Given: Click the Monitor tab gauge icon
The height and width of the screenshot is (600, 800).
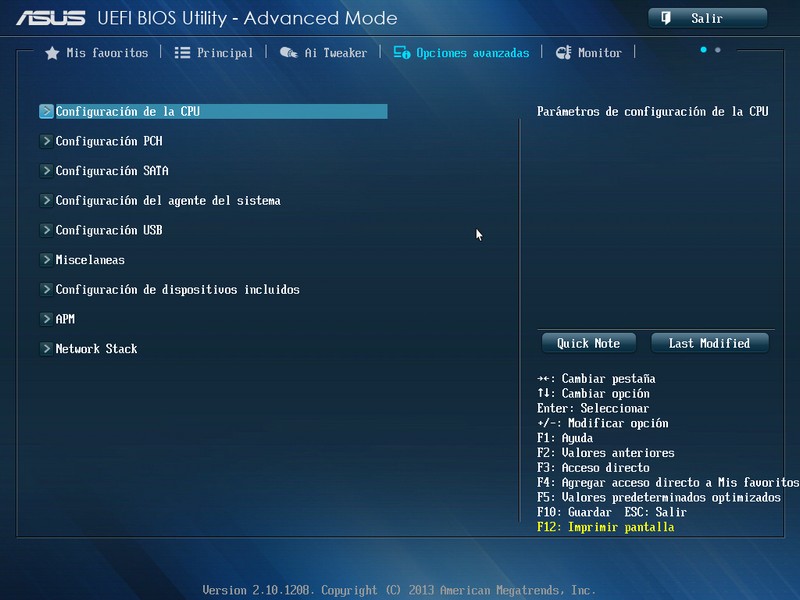Looking at the screenshot, I should tap(564, 53).
